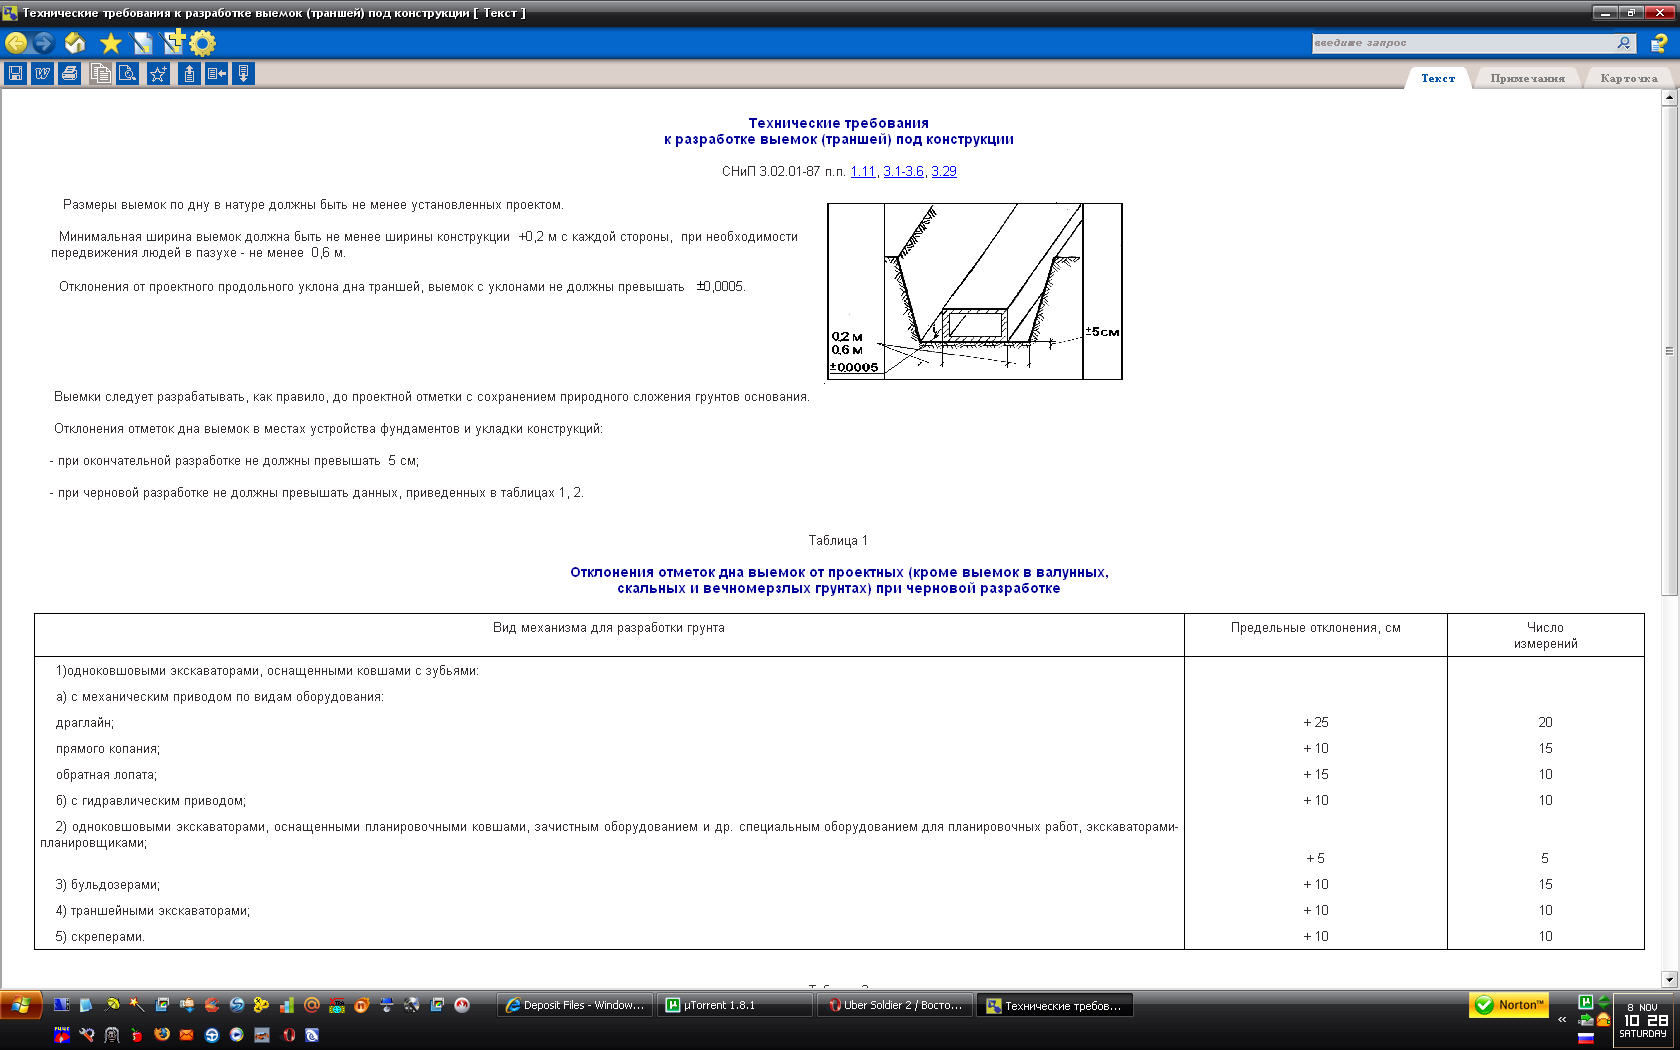Open the home page icon
This screenshot has height=1050, width=1680.
tap(75, 43)
